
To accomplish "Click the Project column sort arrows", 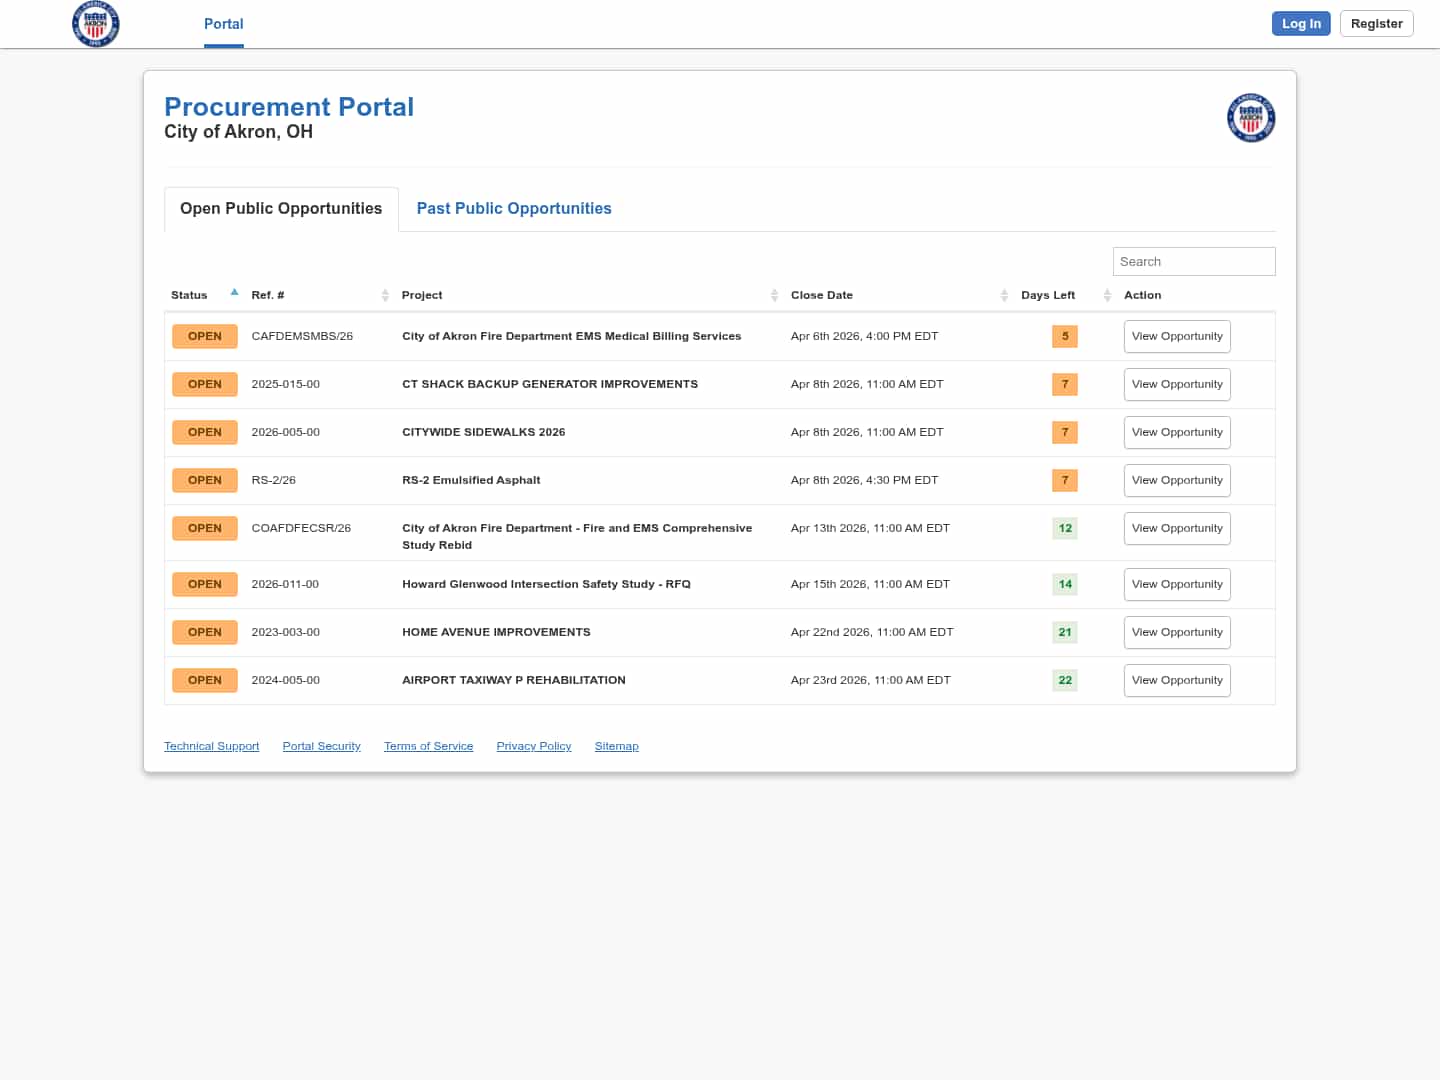I will click(774, 295).
